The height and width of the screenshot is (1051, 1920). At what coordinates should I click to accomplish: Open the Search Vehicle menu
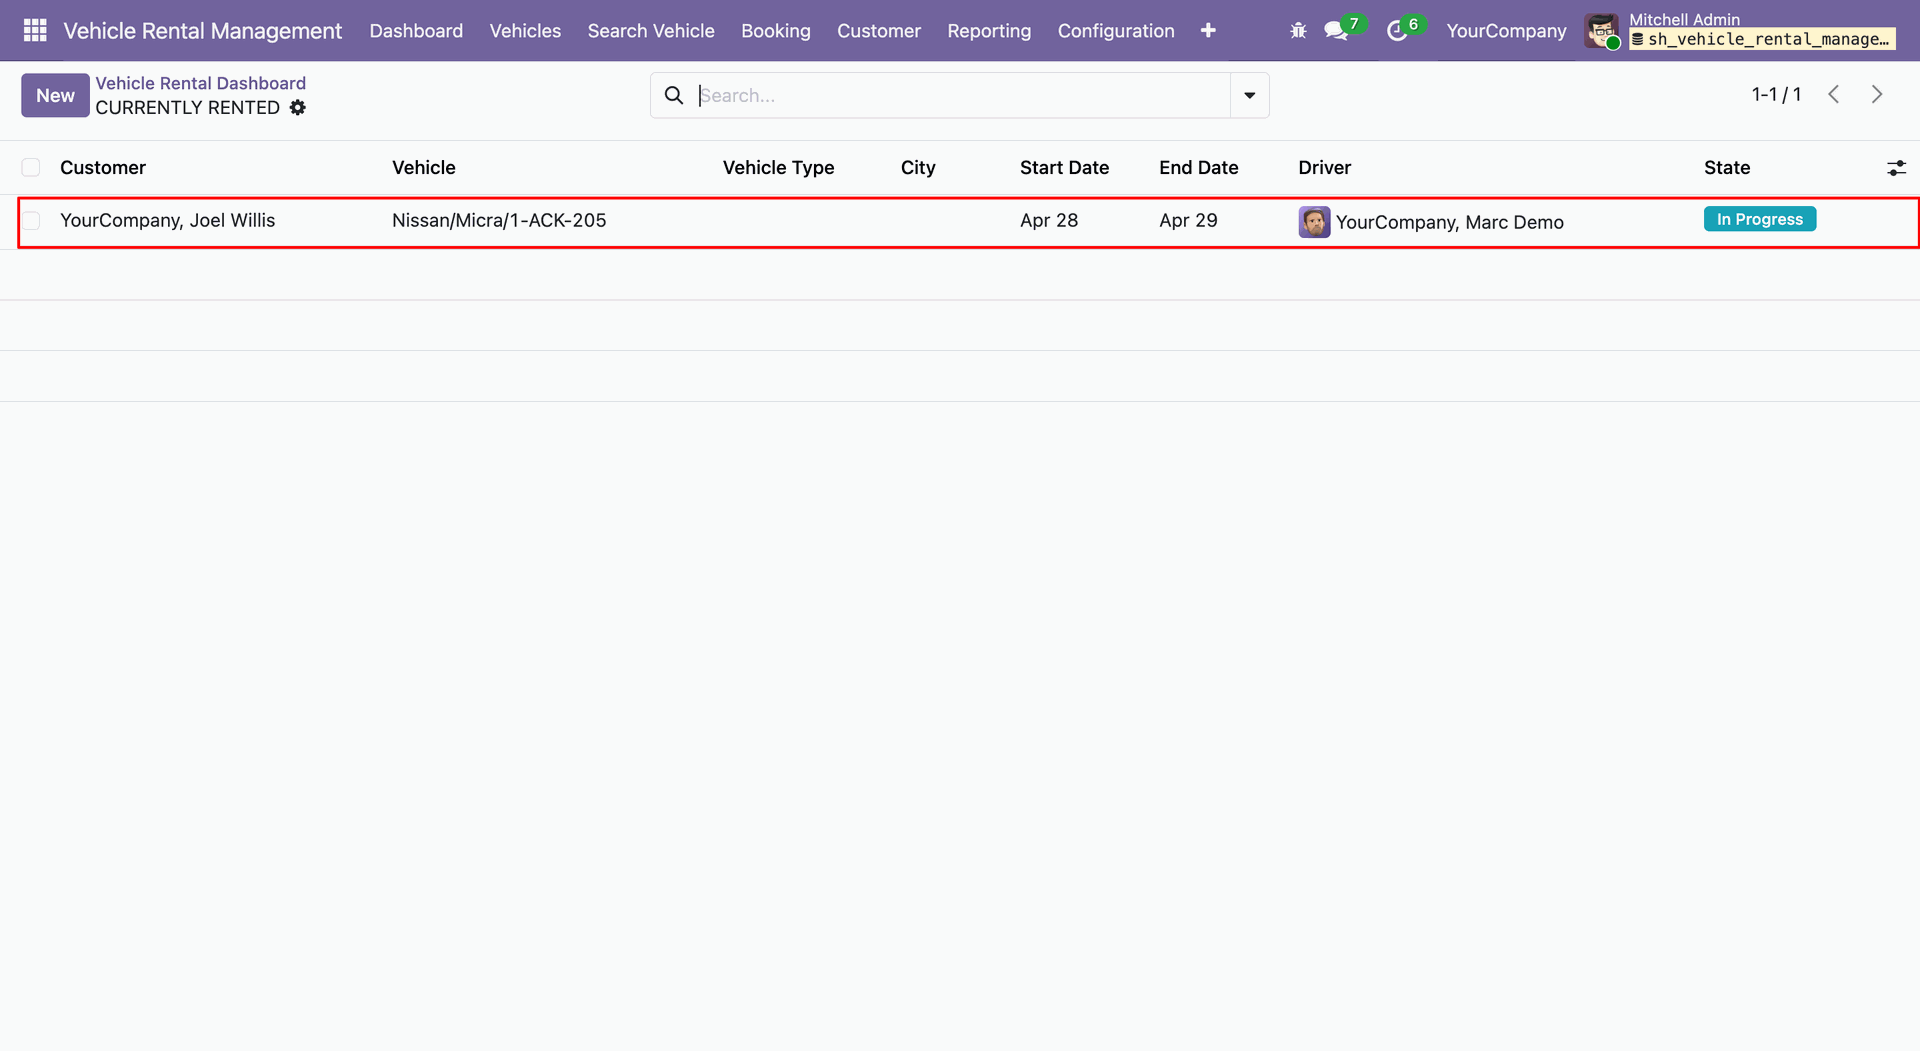651,31
